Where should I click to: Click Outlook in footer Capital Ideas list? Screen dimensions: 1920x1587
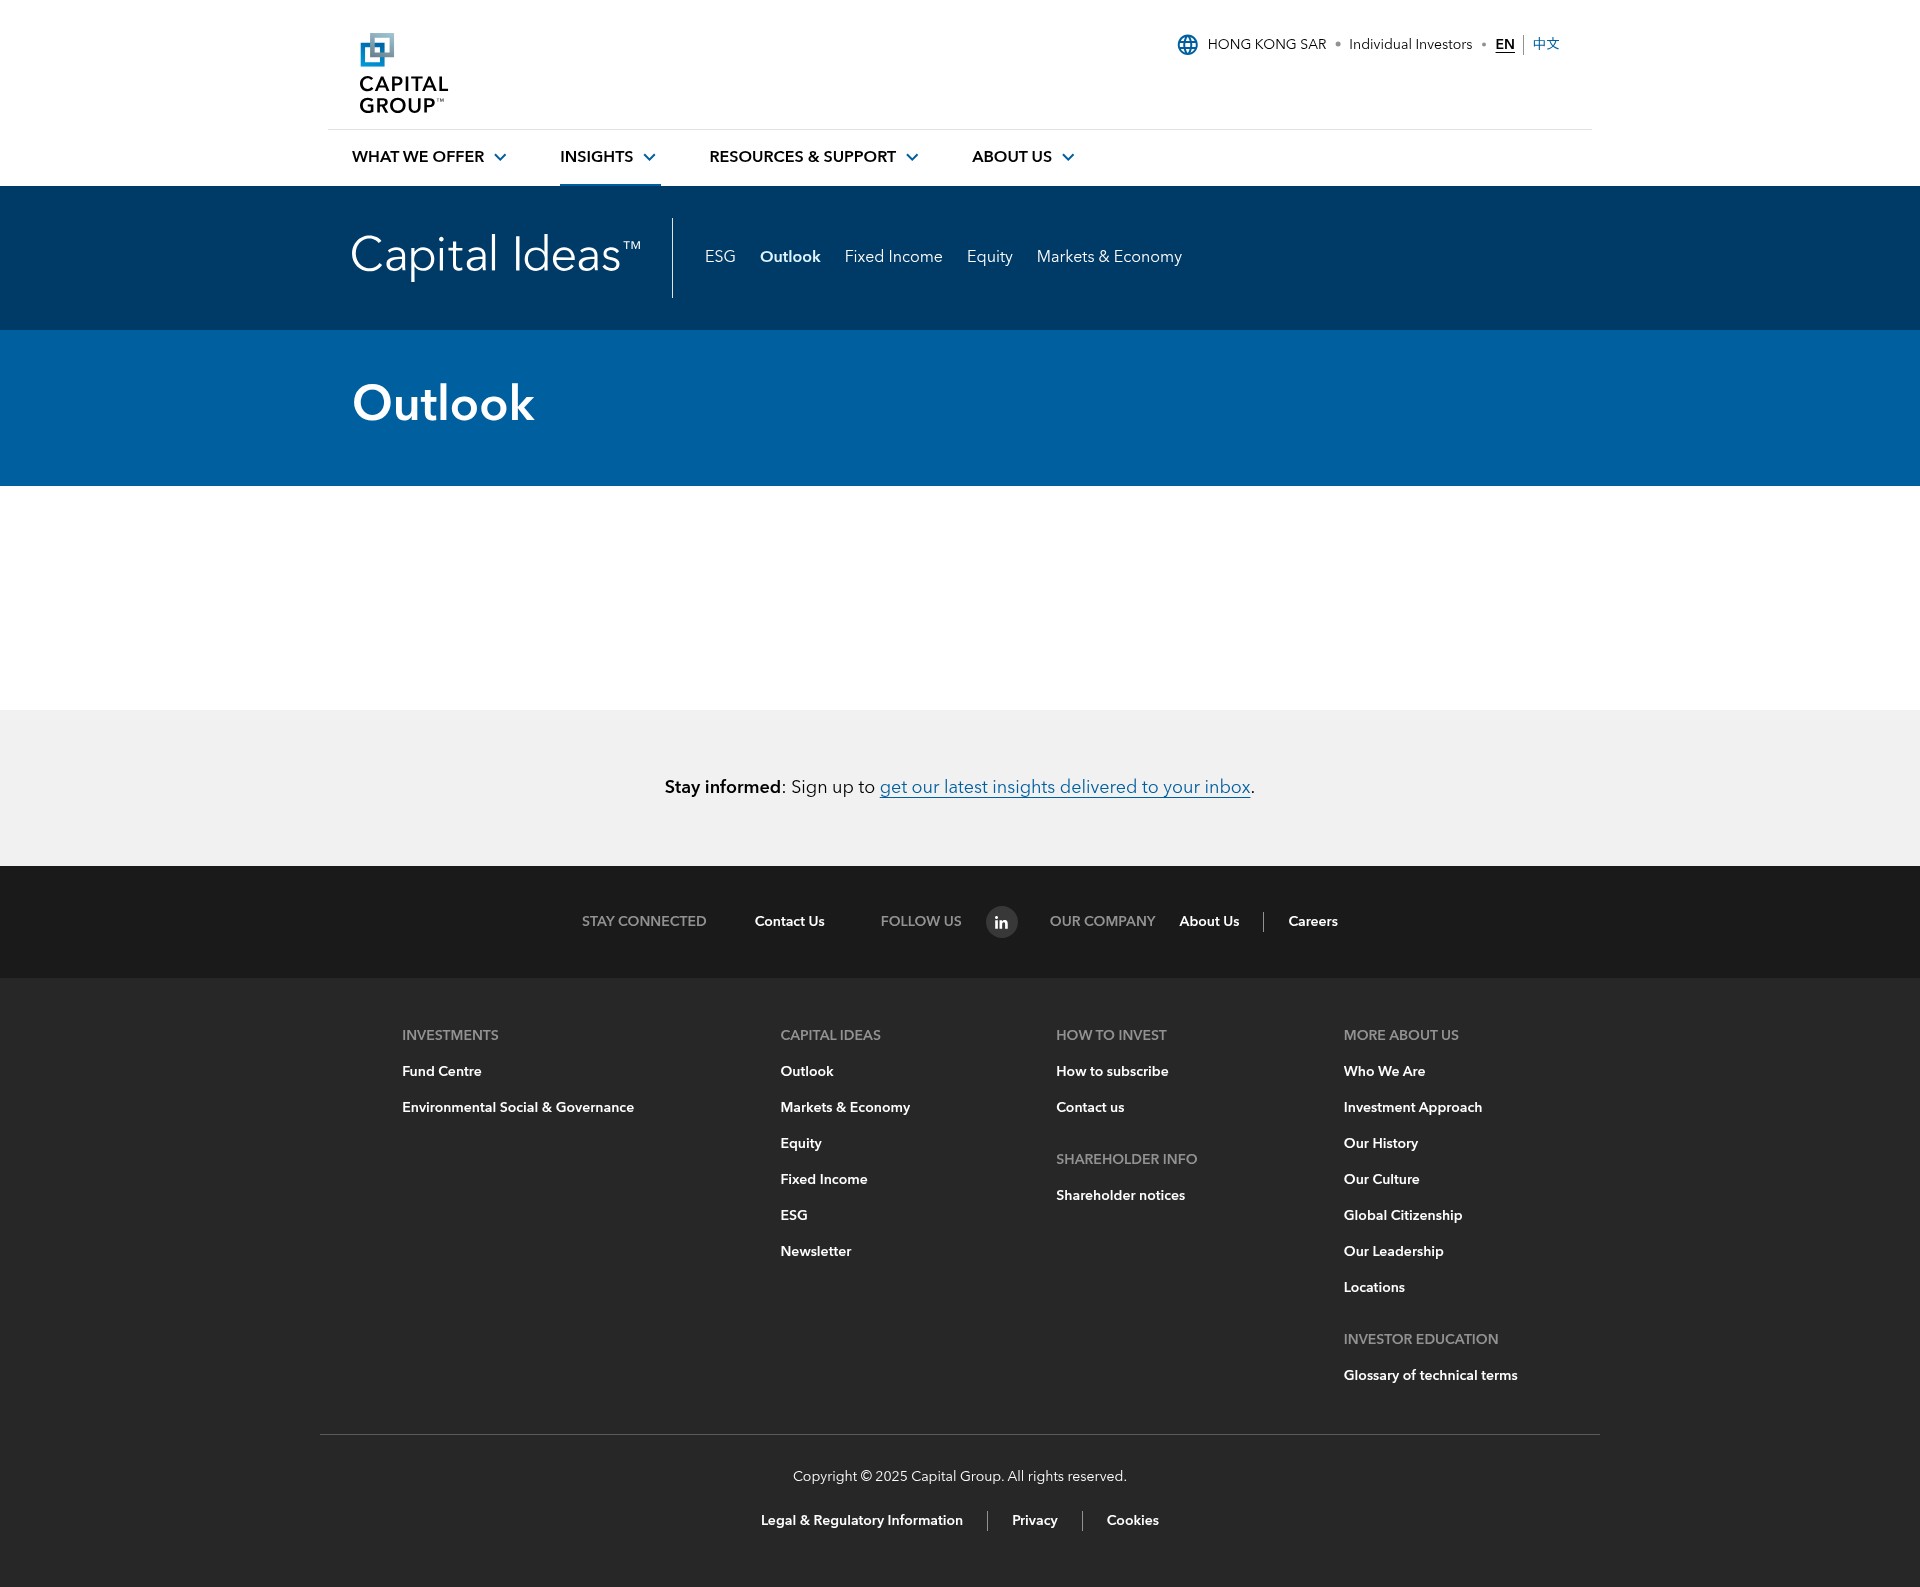point(806,1071)
